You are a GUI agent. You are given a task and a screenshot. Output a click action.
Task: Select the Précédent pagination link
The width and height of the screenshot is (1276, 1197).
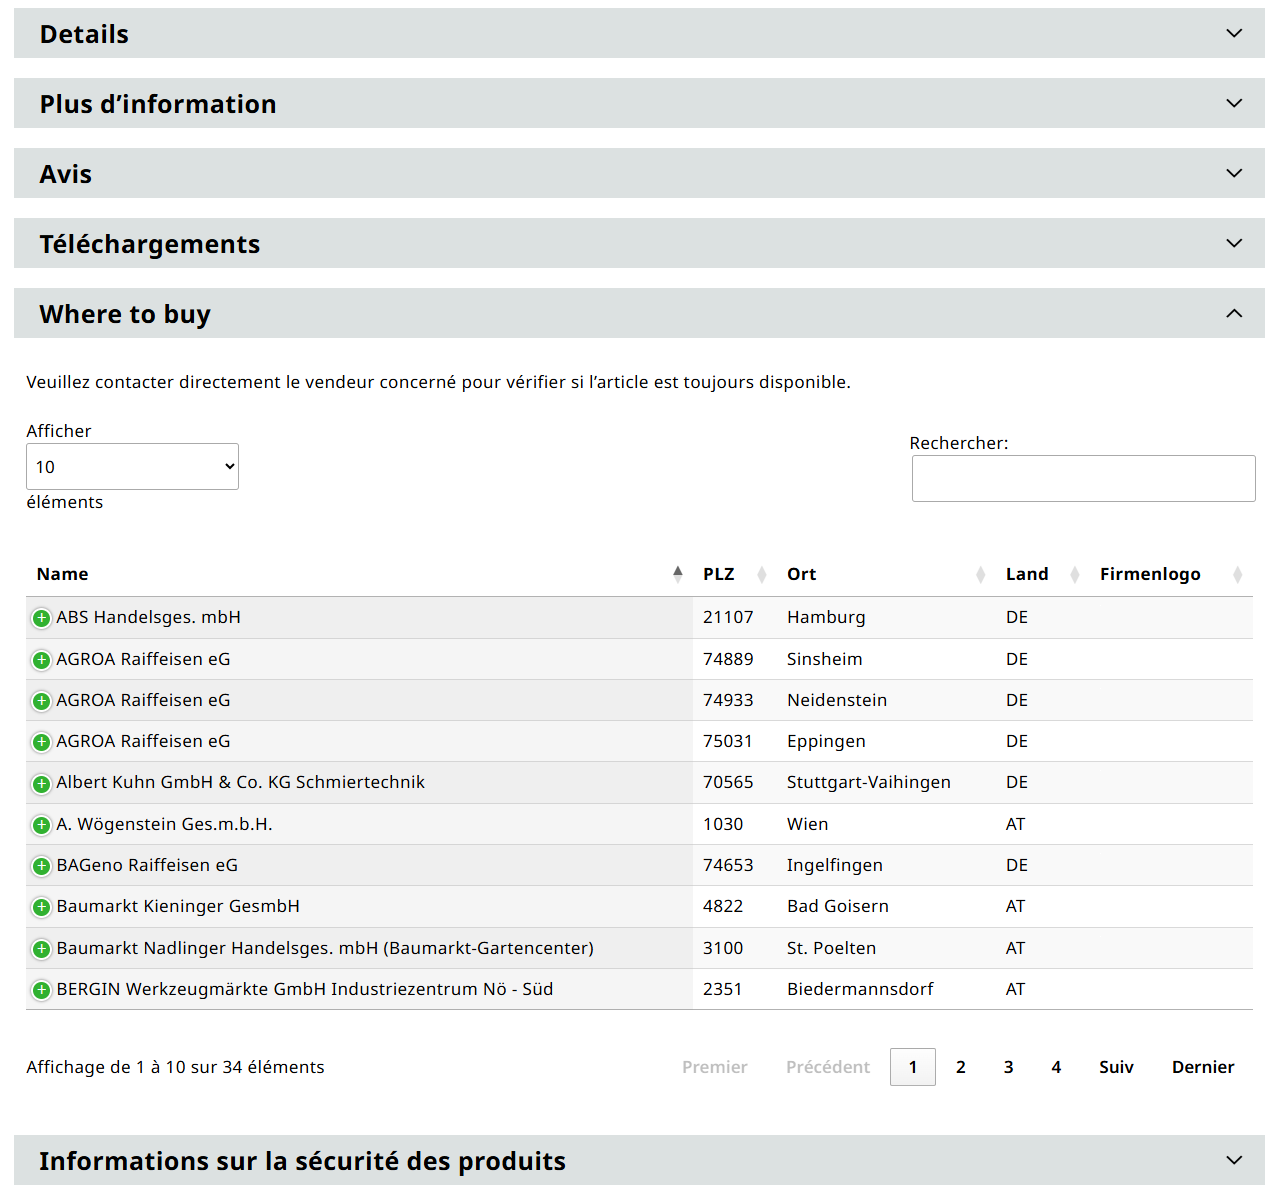[x=828, y=1067]
